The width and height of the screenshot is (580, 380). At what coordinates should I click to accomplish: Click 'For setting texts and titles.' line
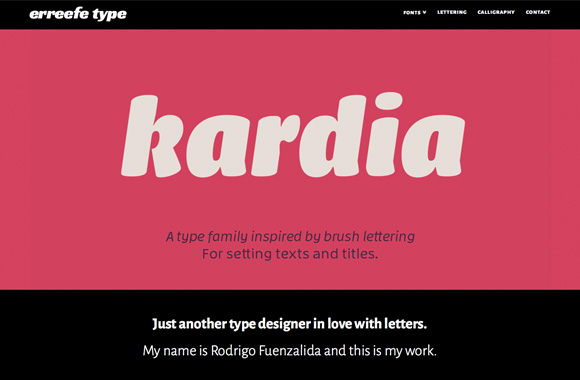click(290, 254)
